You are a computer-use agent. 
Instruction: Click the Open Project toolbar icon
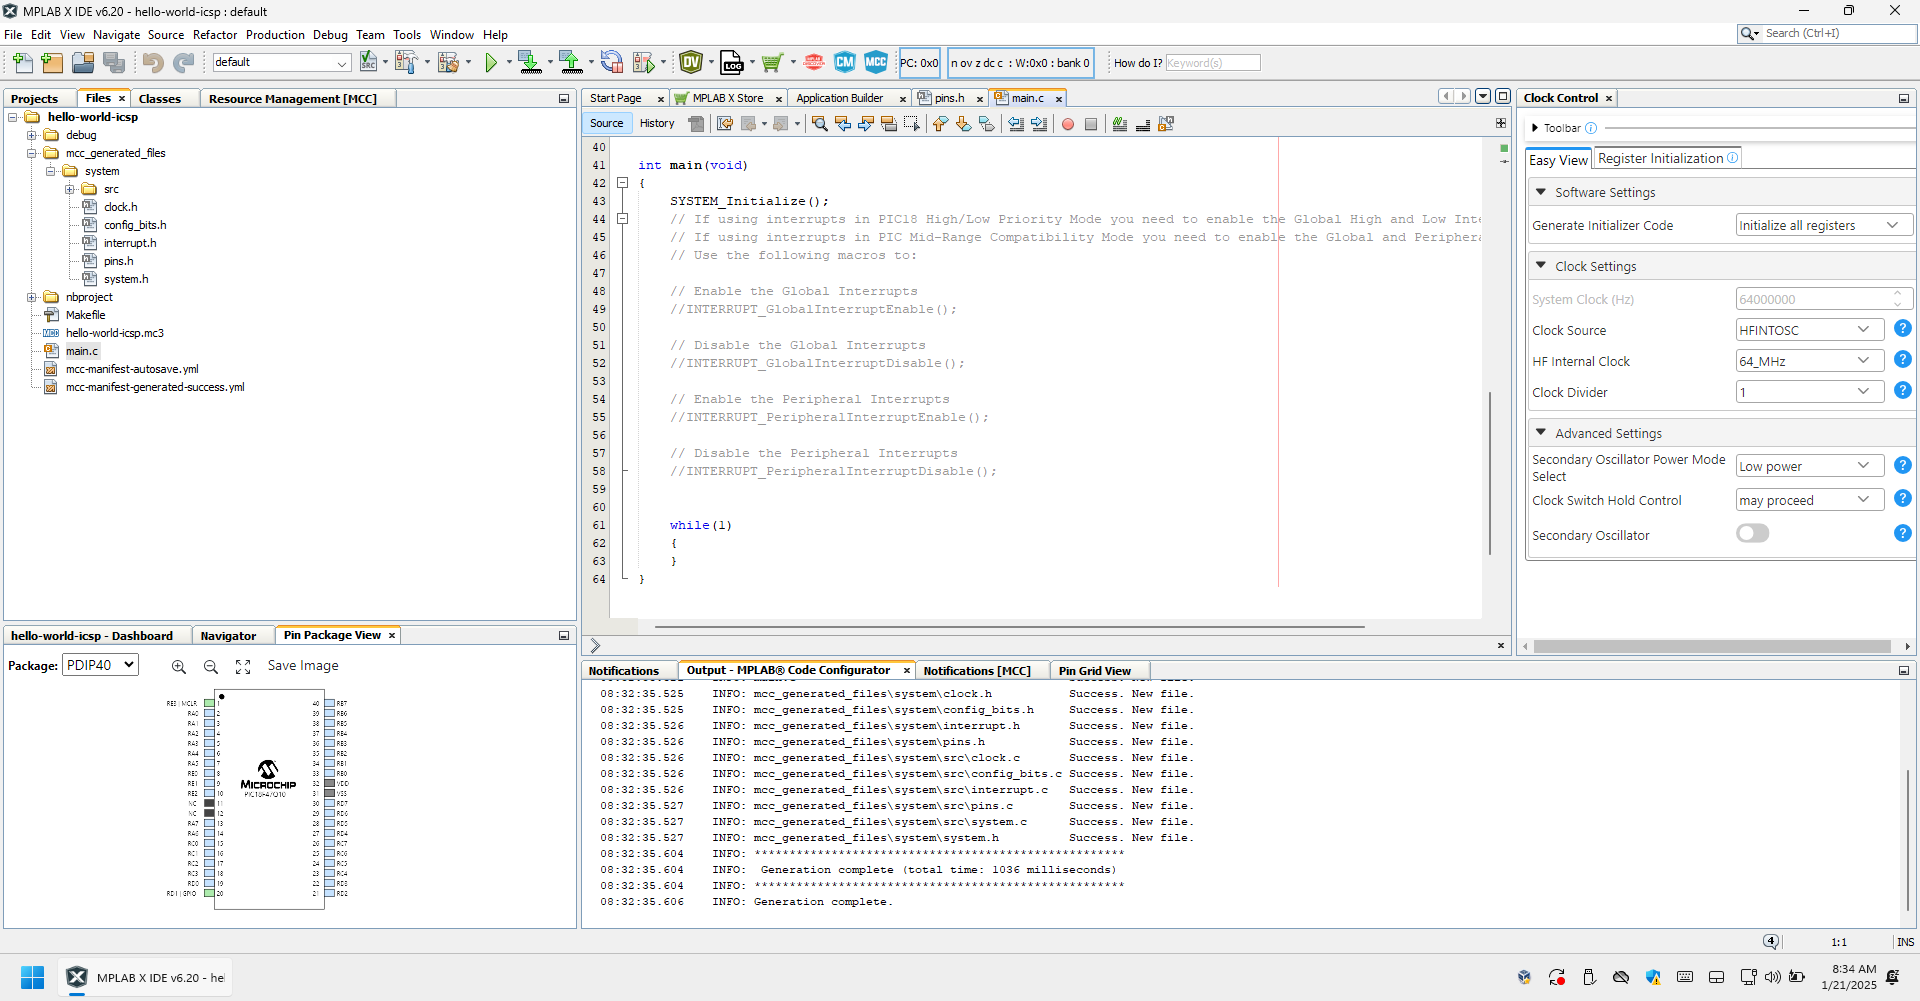[x=83, y=63]
